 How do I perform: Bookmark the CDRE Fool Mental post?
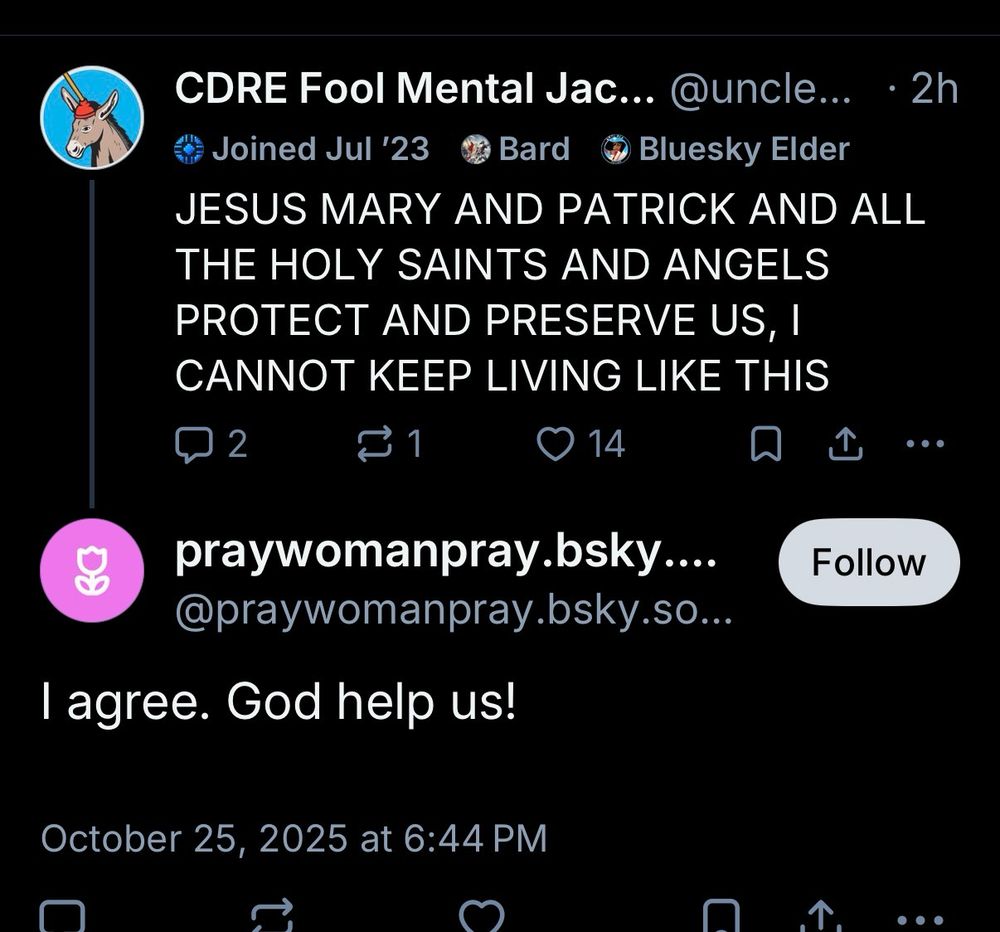(x=765, y=443)
